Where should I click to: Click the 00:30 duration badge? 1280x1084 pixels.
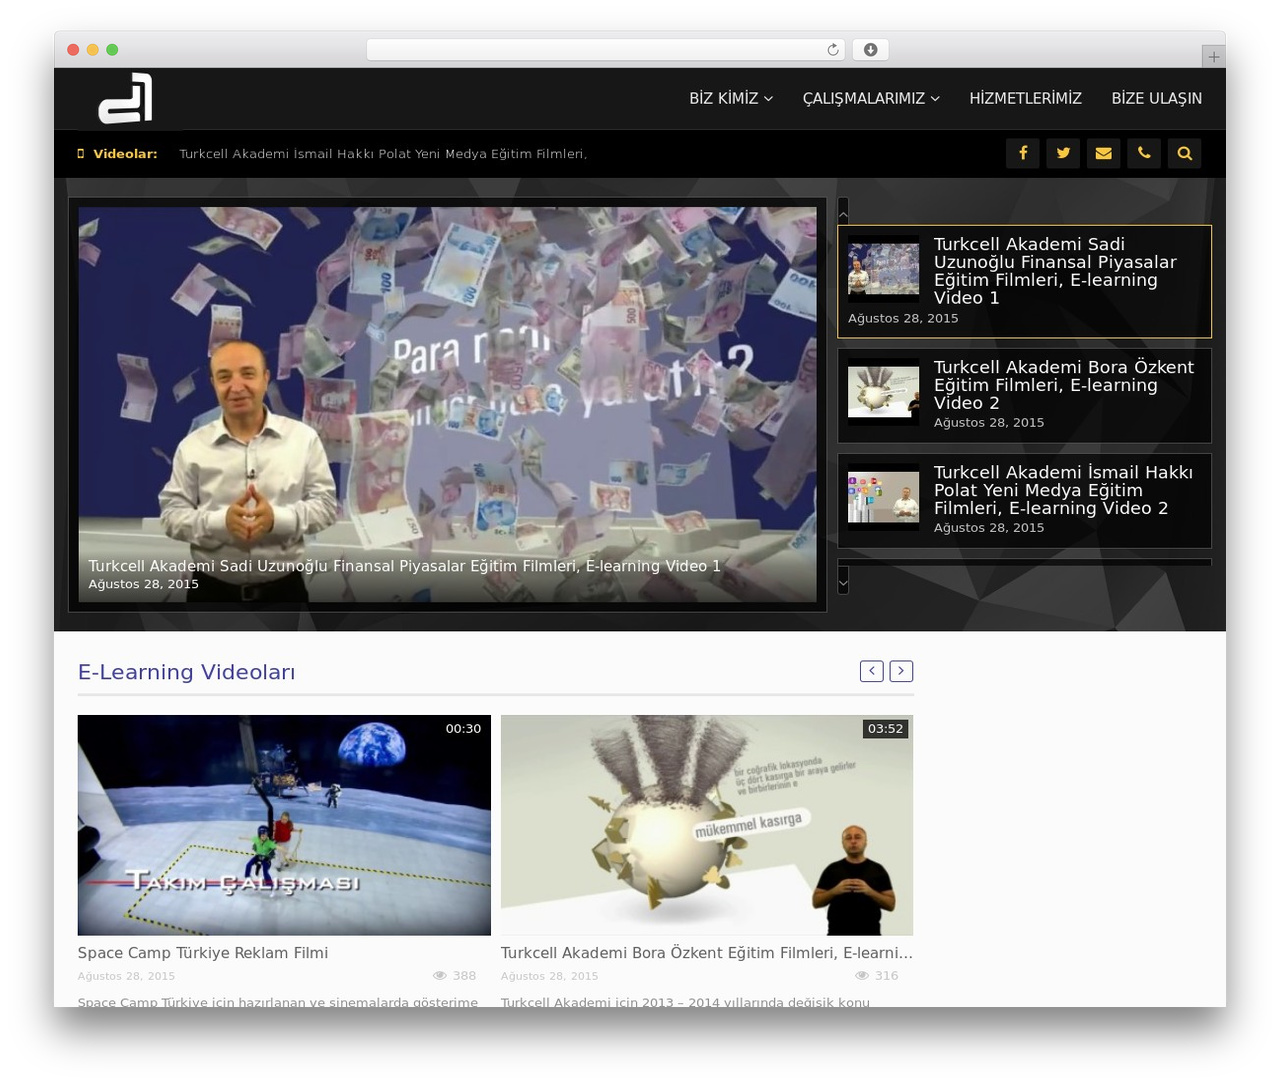(x=463, y=729)
